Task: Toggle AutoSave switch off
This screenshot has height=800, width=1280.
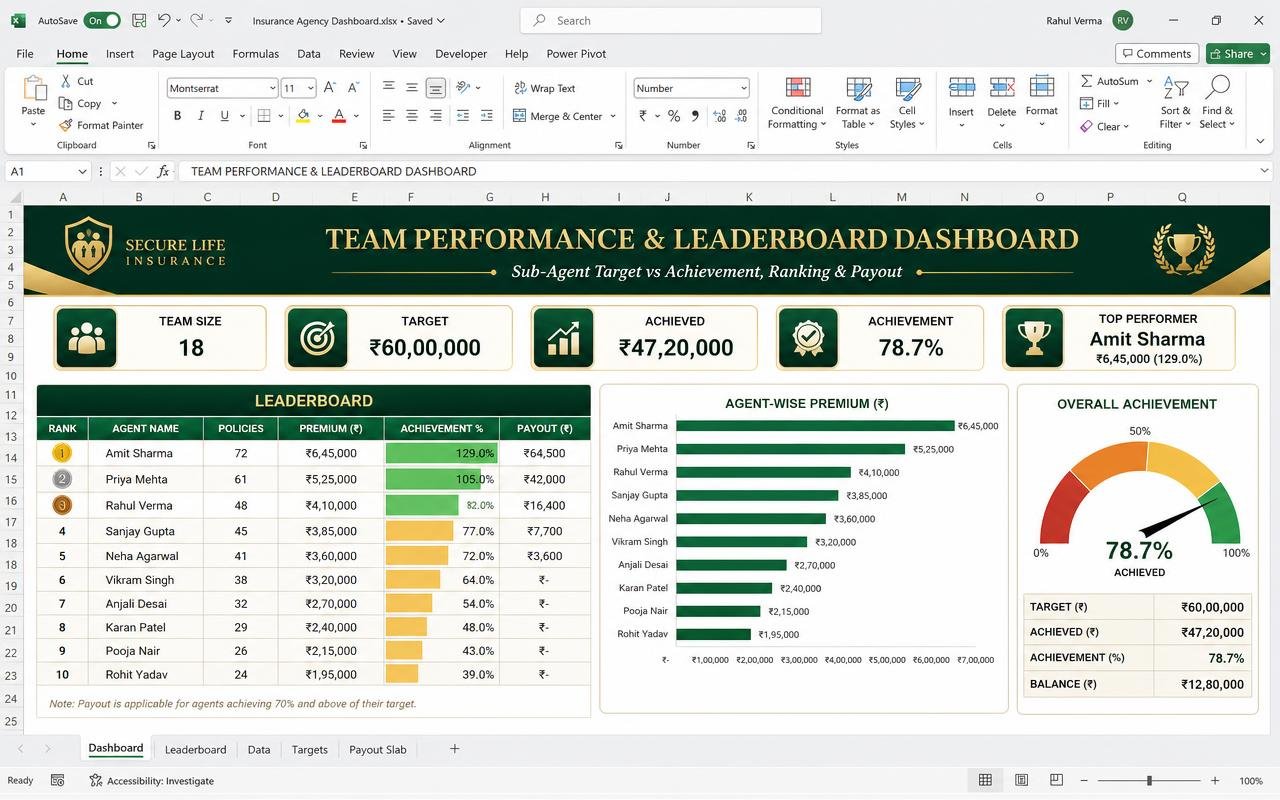Action: click(x=102, y=20)
